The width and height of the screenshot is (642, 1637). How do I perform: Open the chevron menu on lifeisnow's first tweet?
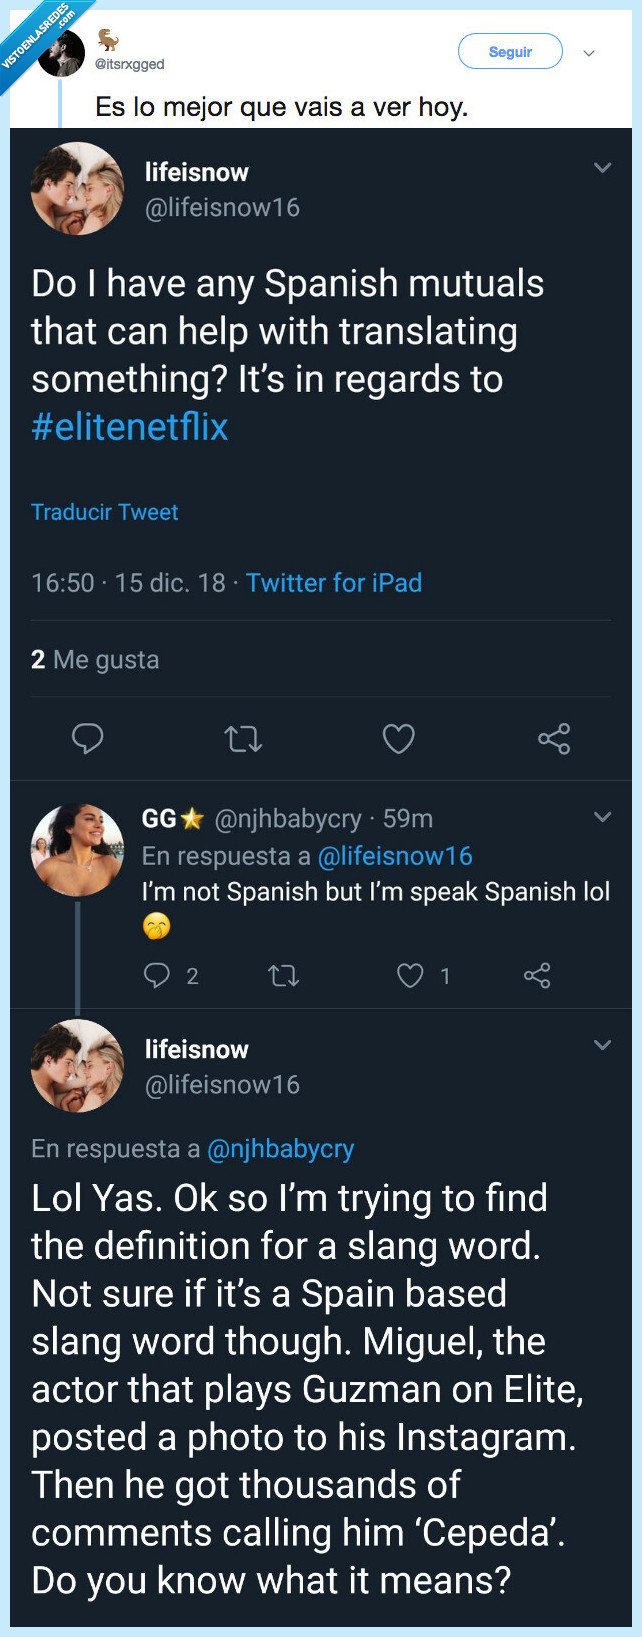tap(604, 168)
